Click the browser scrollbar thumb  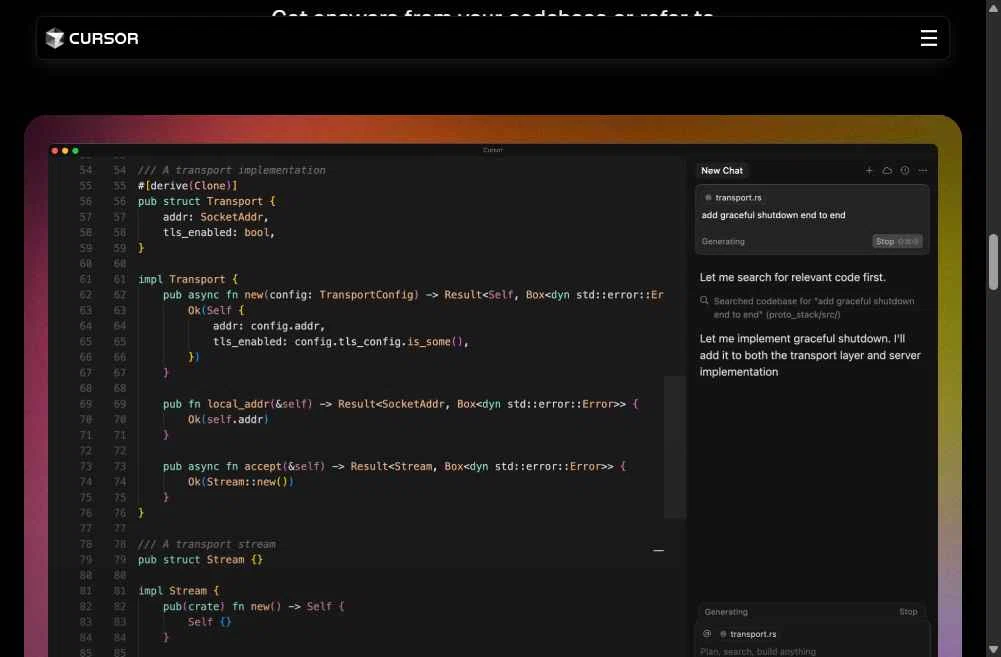(x=993, y=262)
